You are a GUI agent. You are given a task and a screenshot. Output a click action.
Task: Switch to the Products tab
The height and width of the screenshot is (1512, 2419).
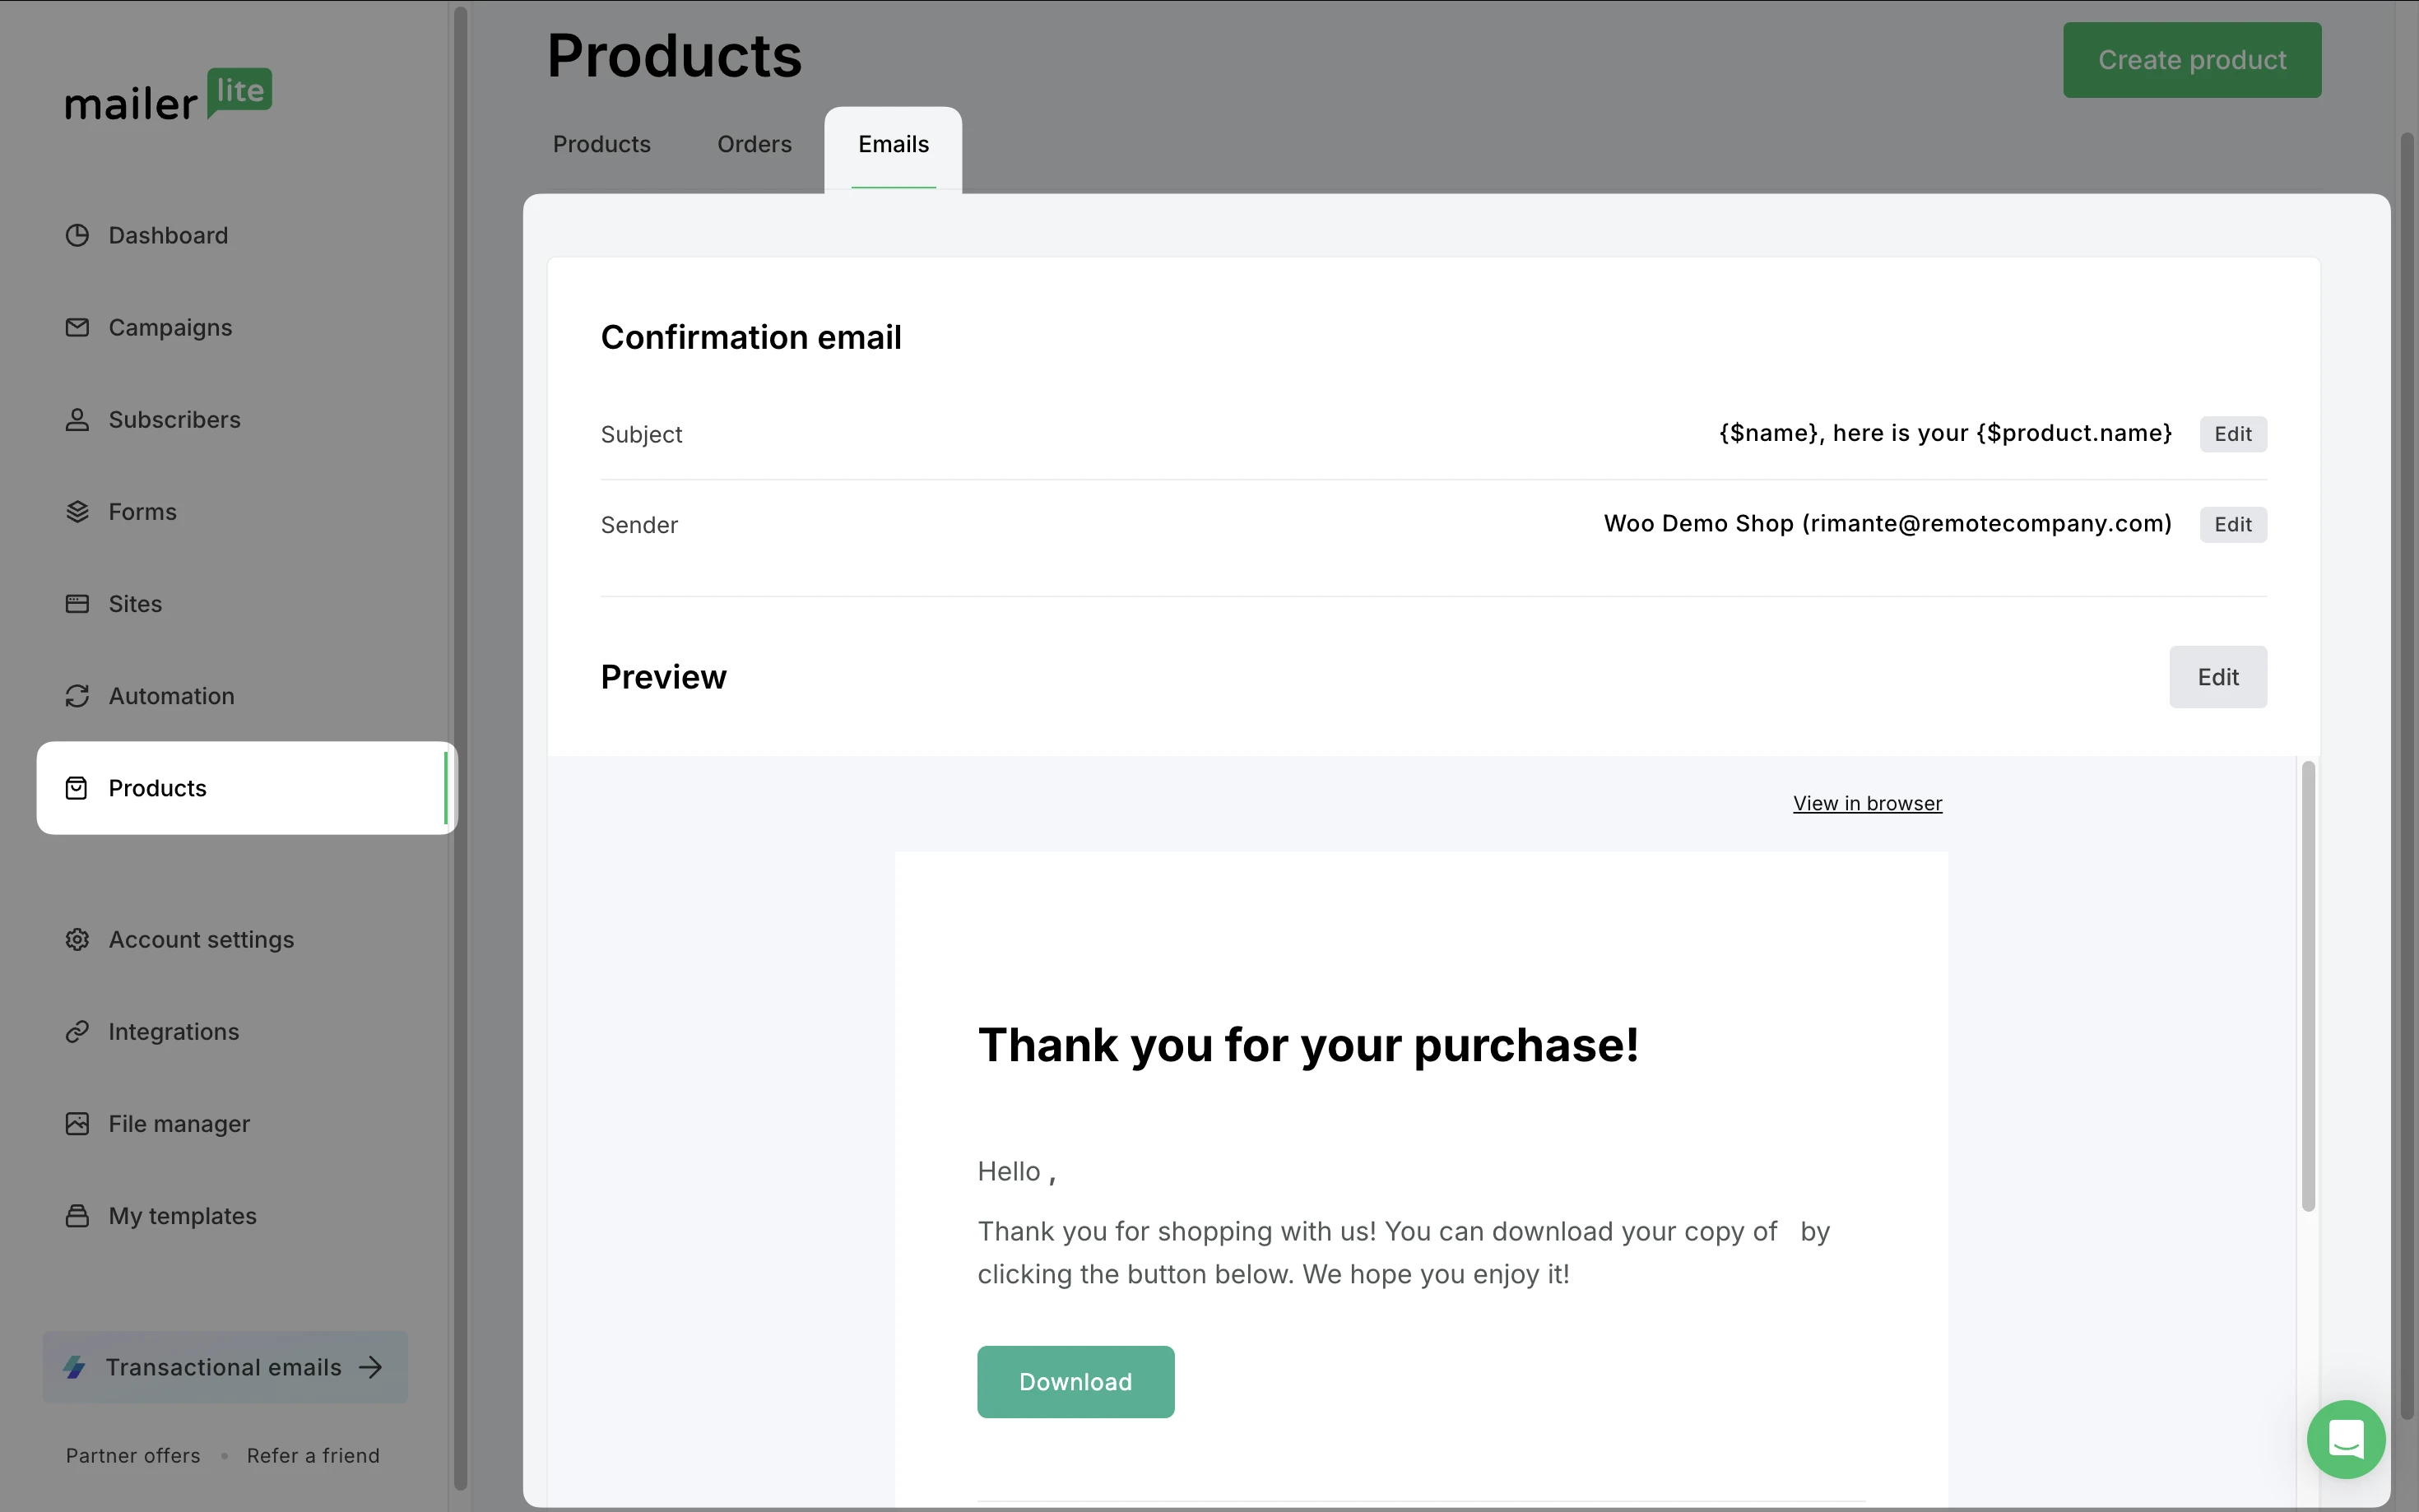coord(602,144)
